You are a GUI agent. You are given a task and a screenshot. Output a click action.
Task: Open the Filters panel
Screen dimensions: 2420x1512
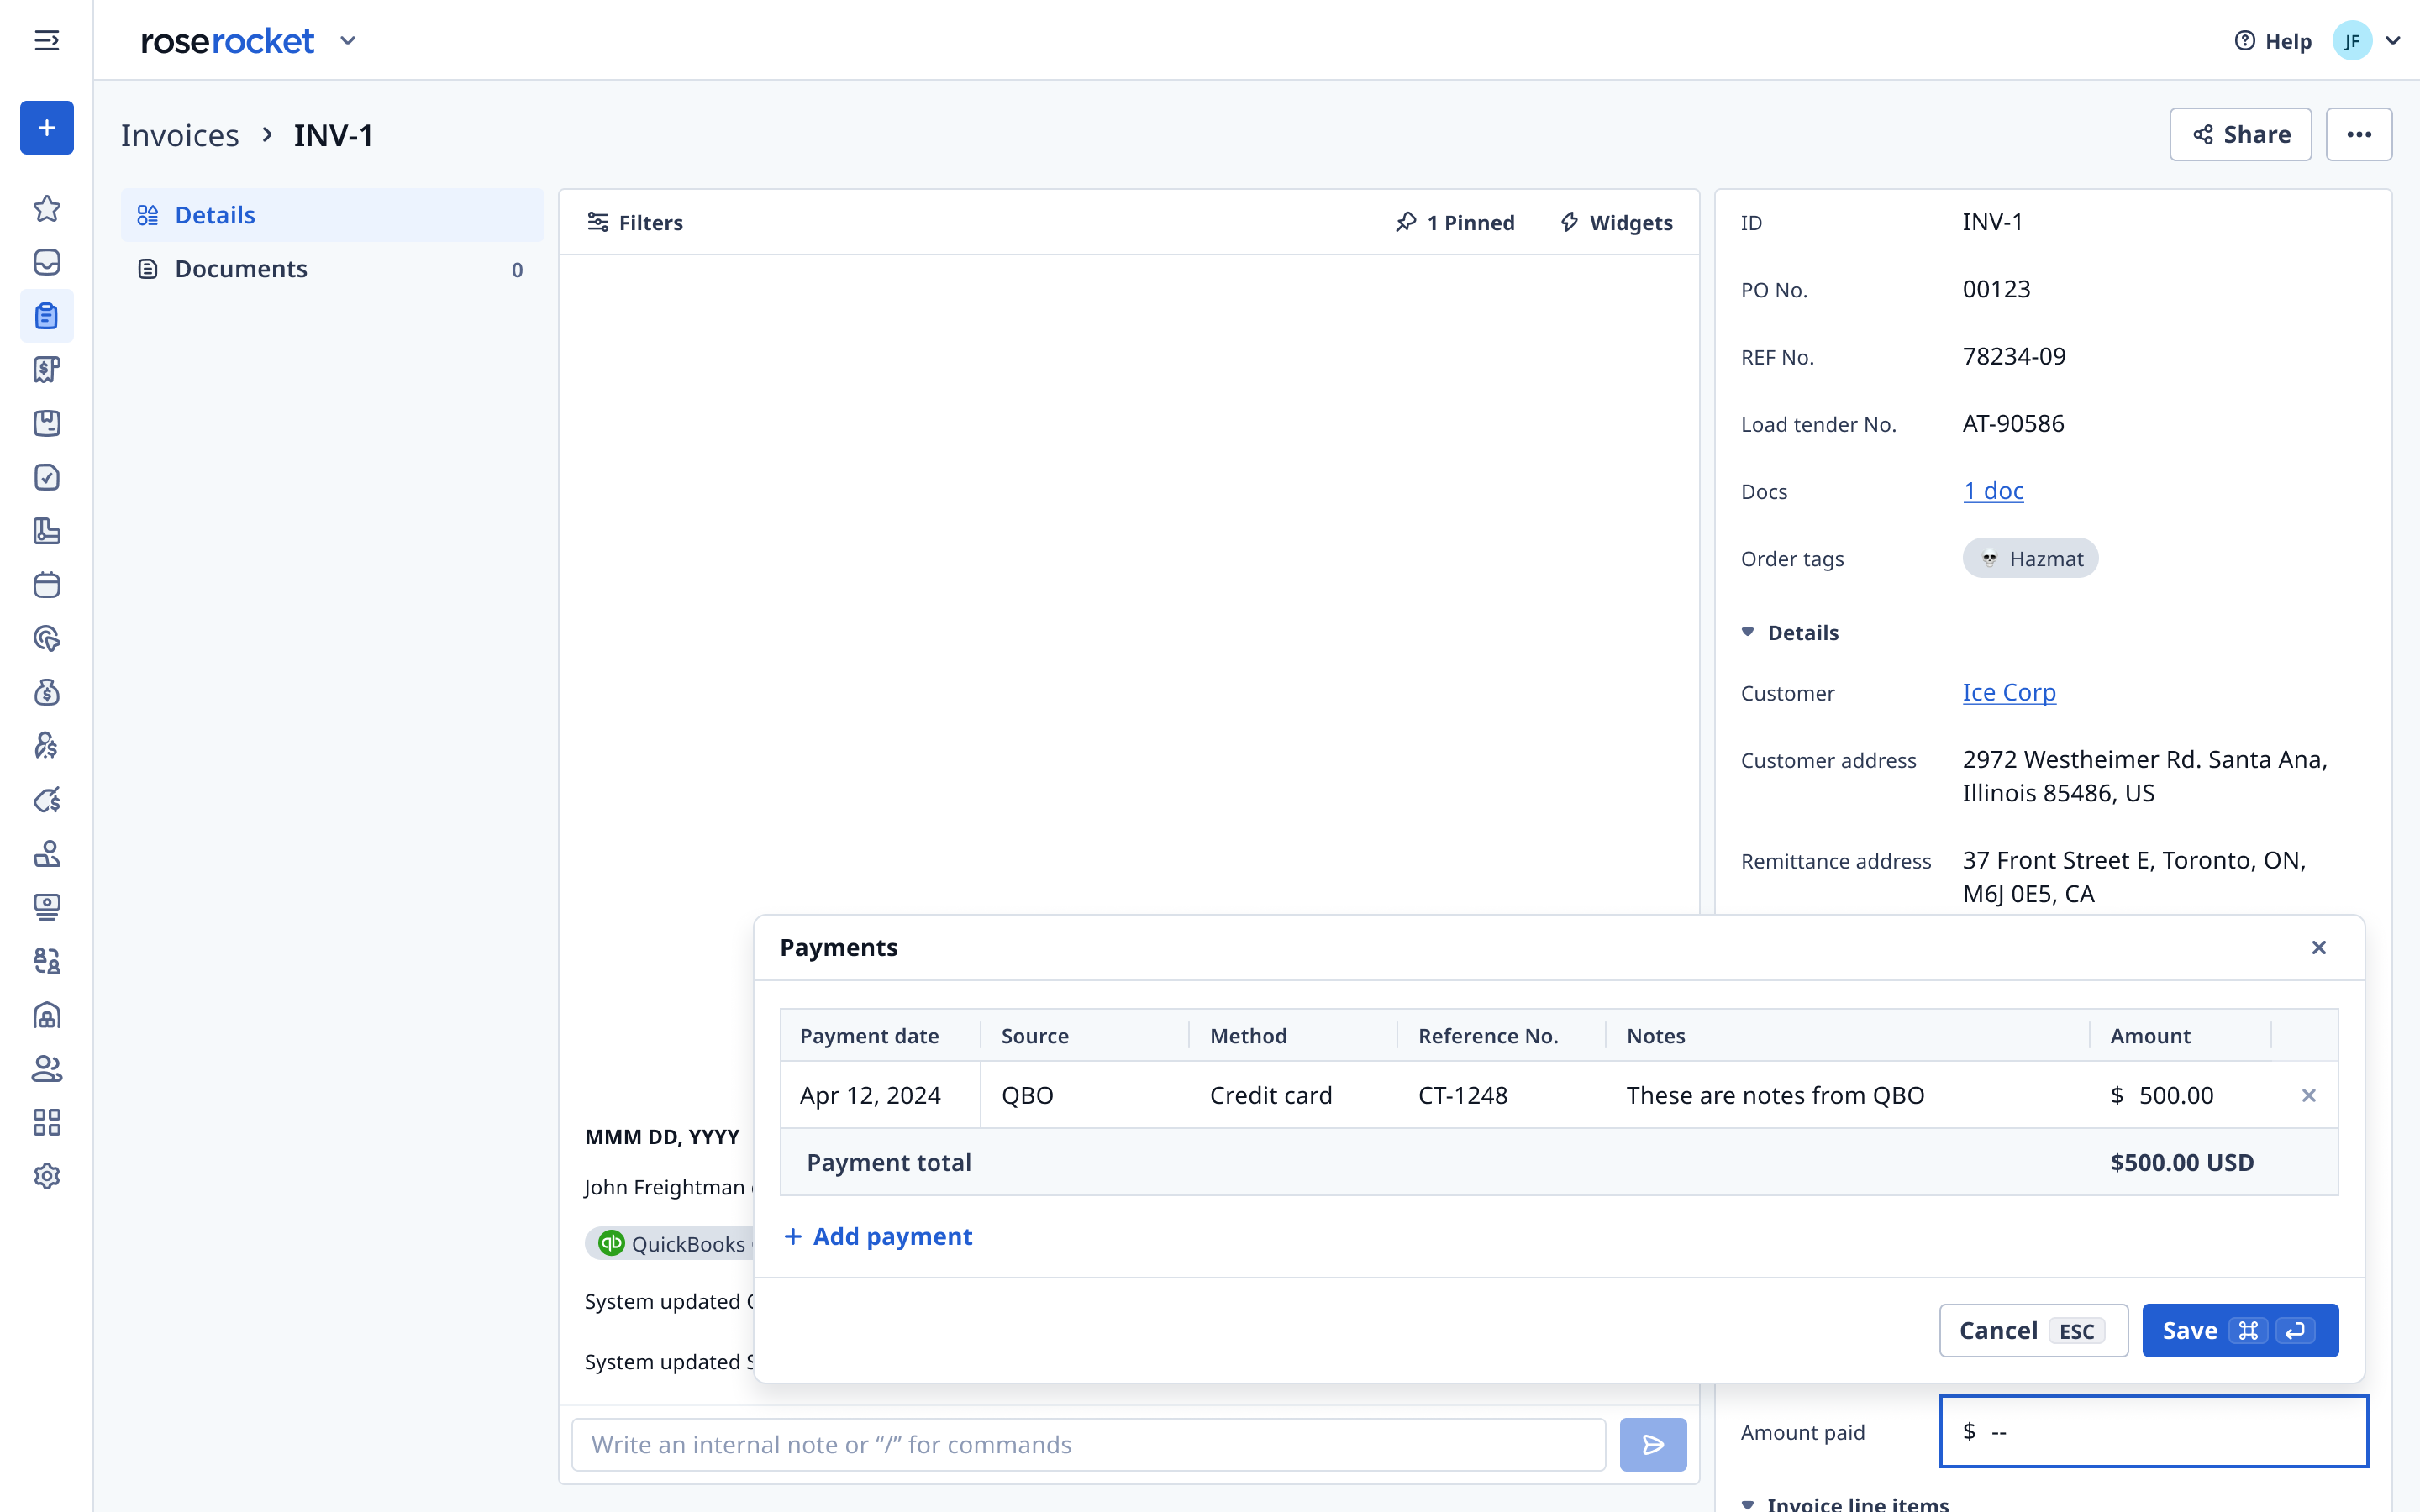tap(635, 222)
